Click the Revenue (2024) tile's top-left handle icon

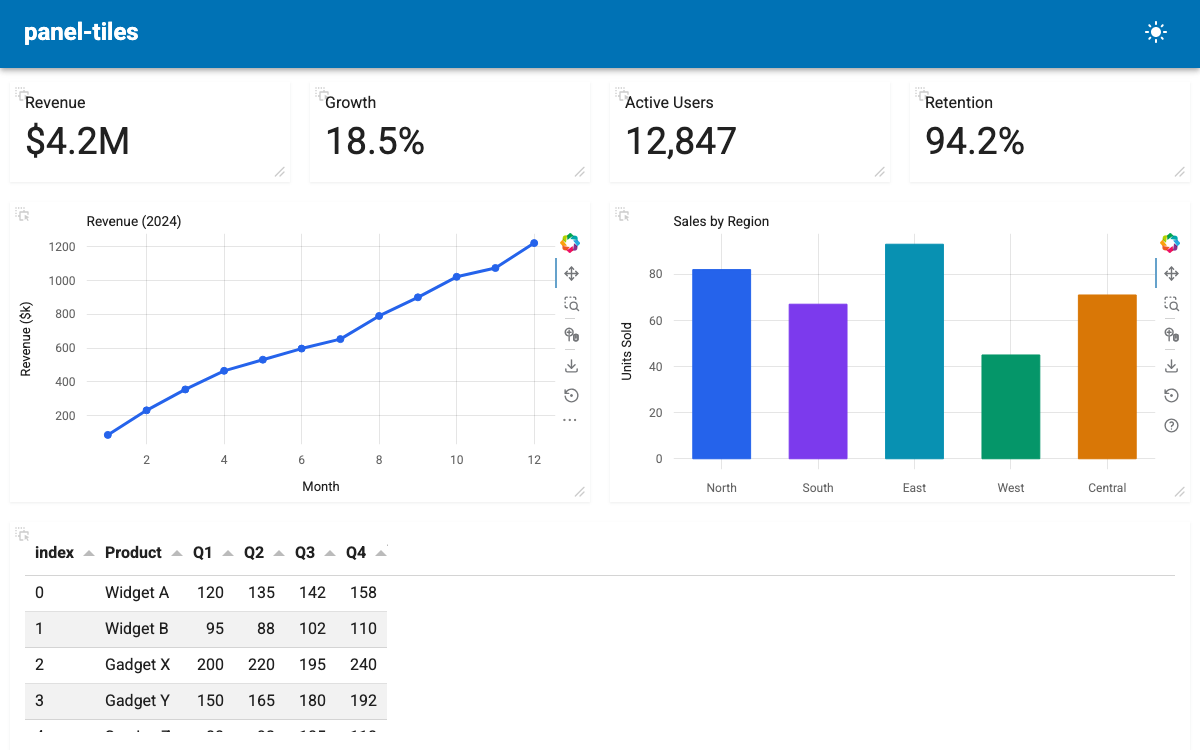(22, 214)
